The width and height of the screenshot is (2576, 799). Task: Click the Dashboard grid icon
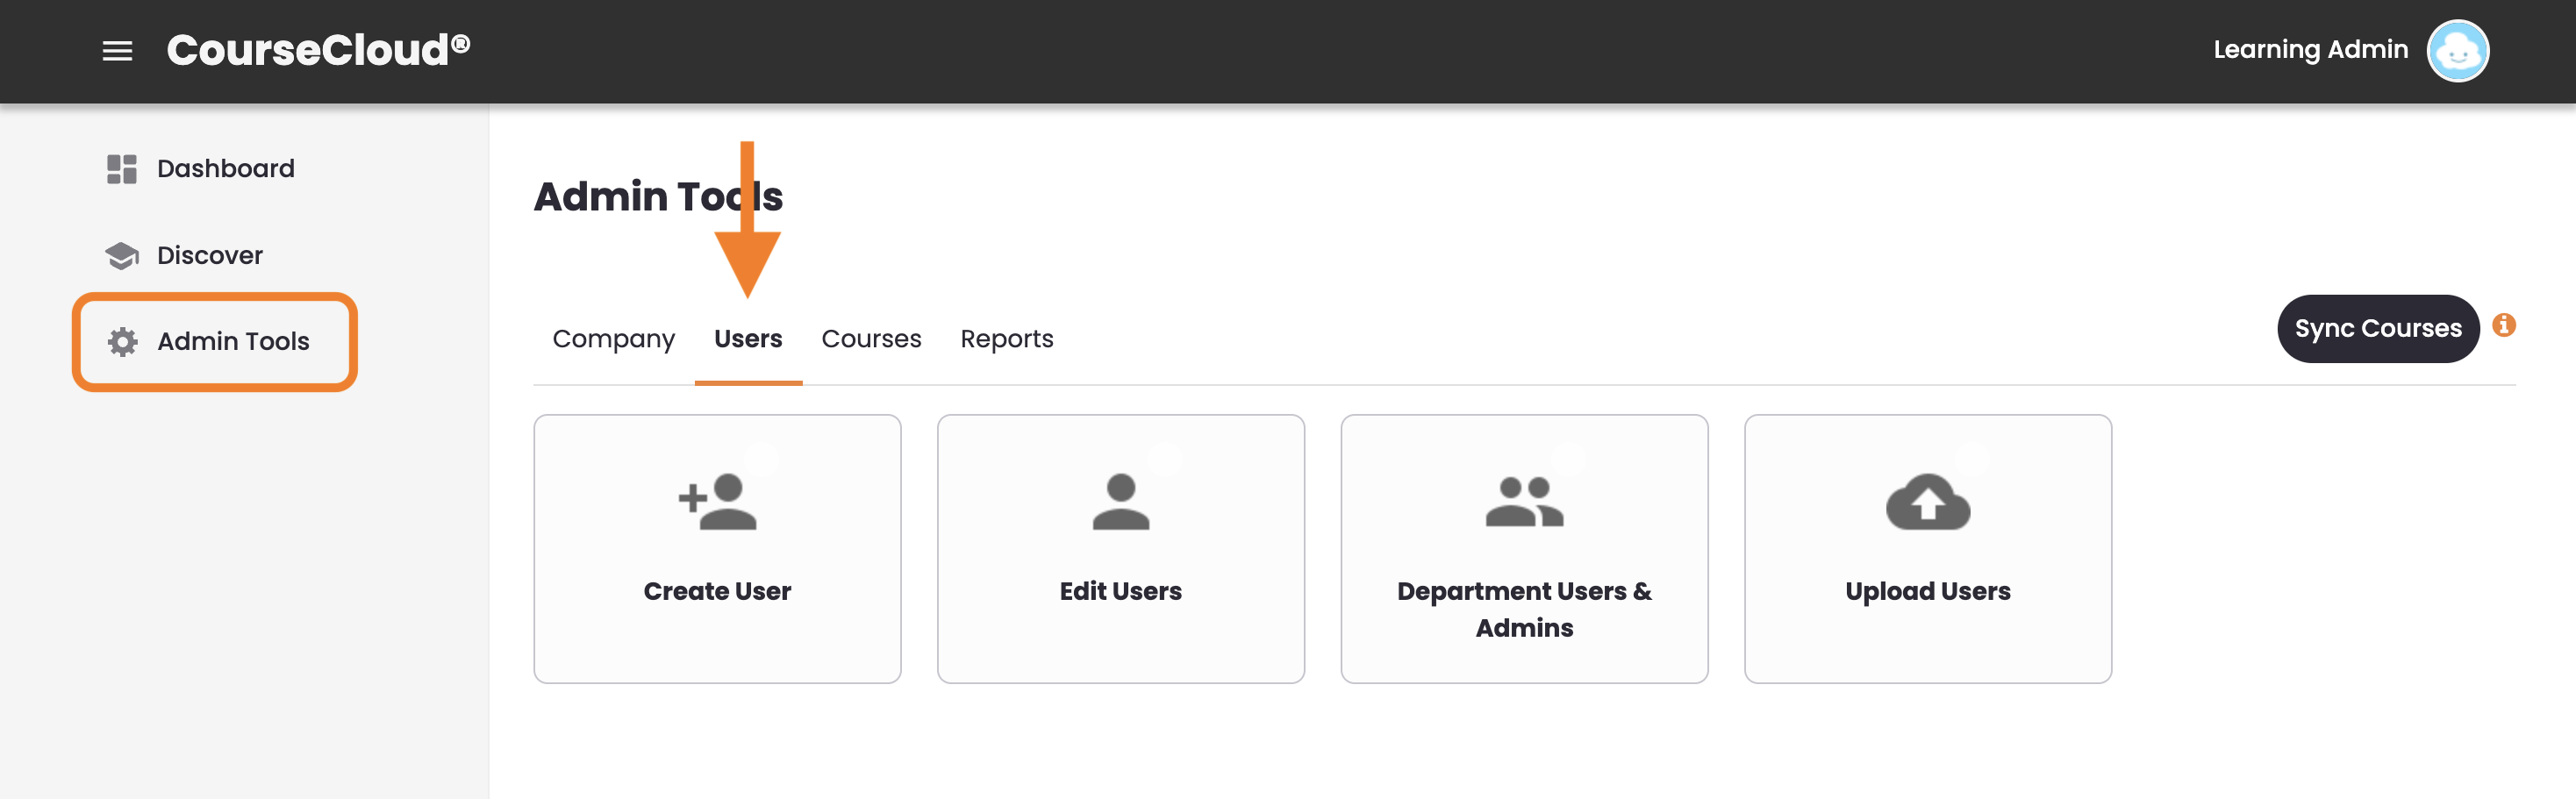[122, 169]
